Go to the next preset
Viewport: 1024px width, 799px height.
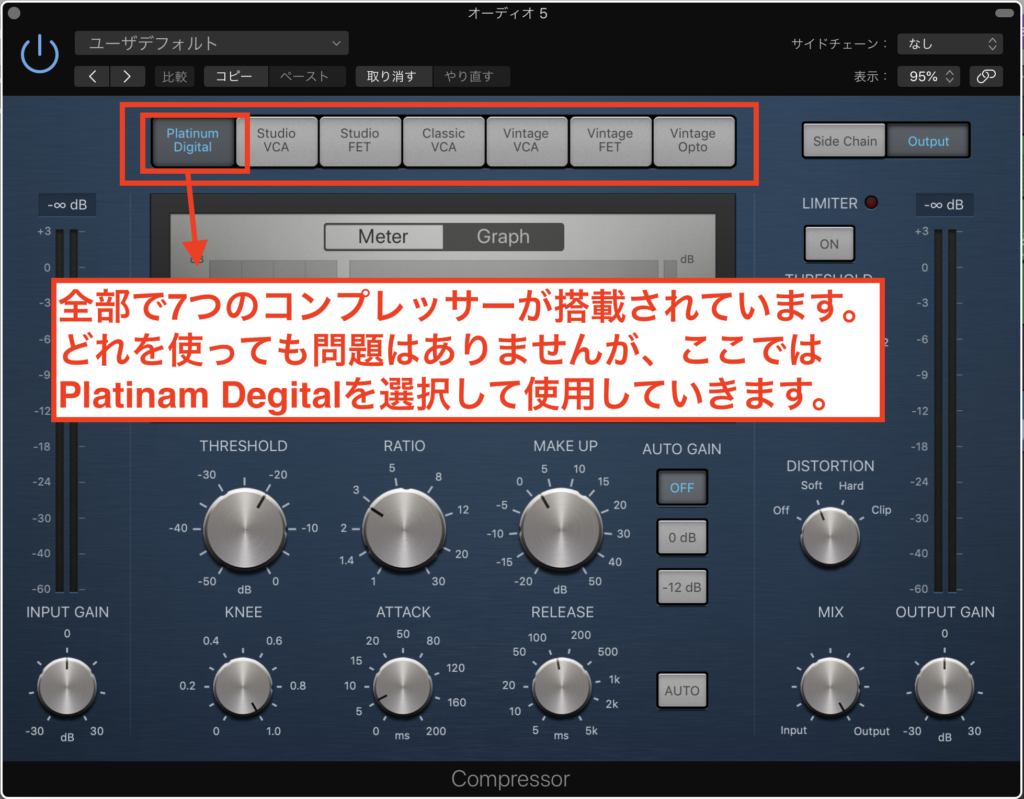(127, 76)
